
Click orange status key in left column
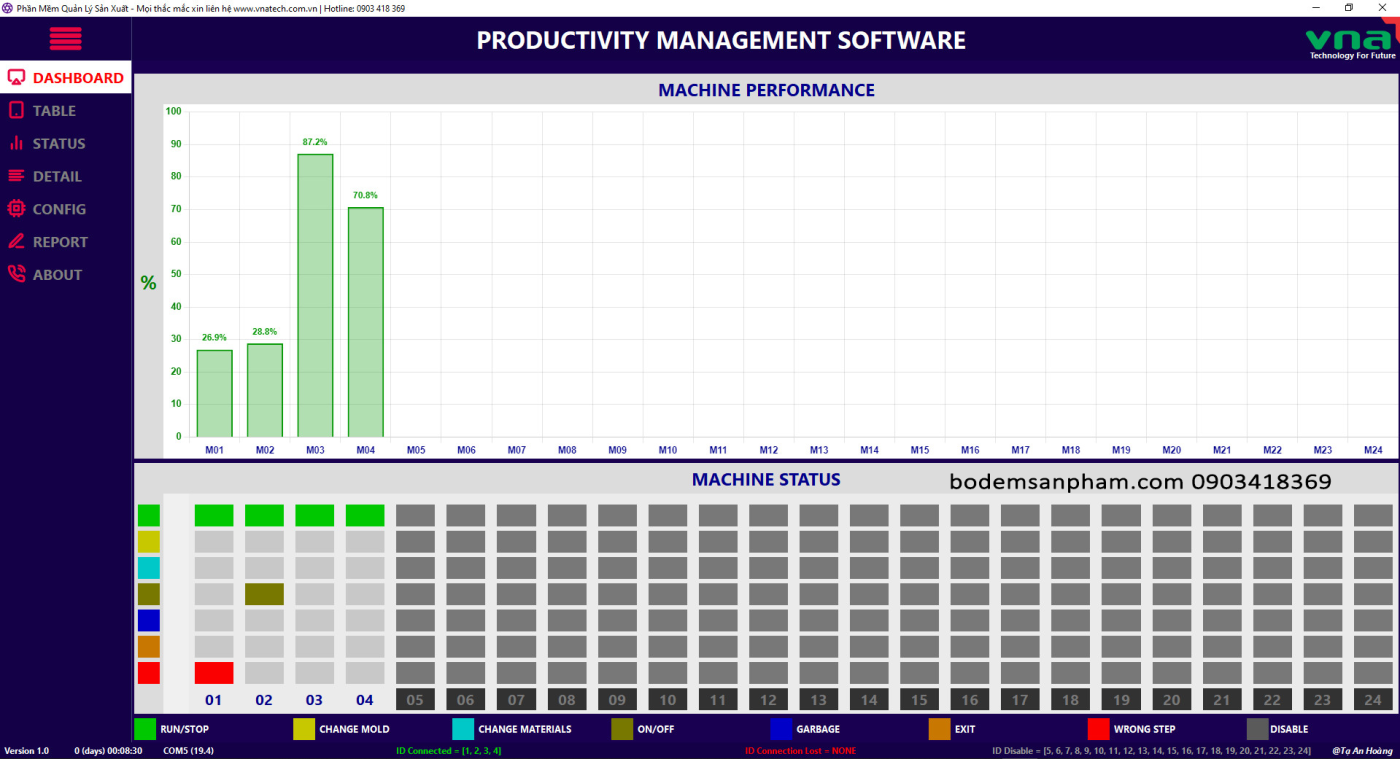[x=148, y=646]
